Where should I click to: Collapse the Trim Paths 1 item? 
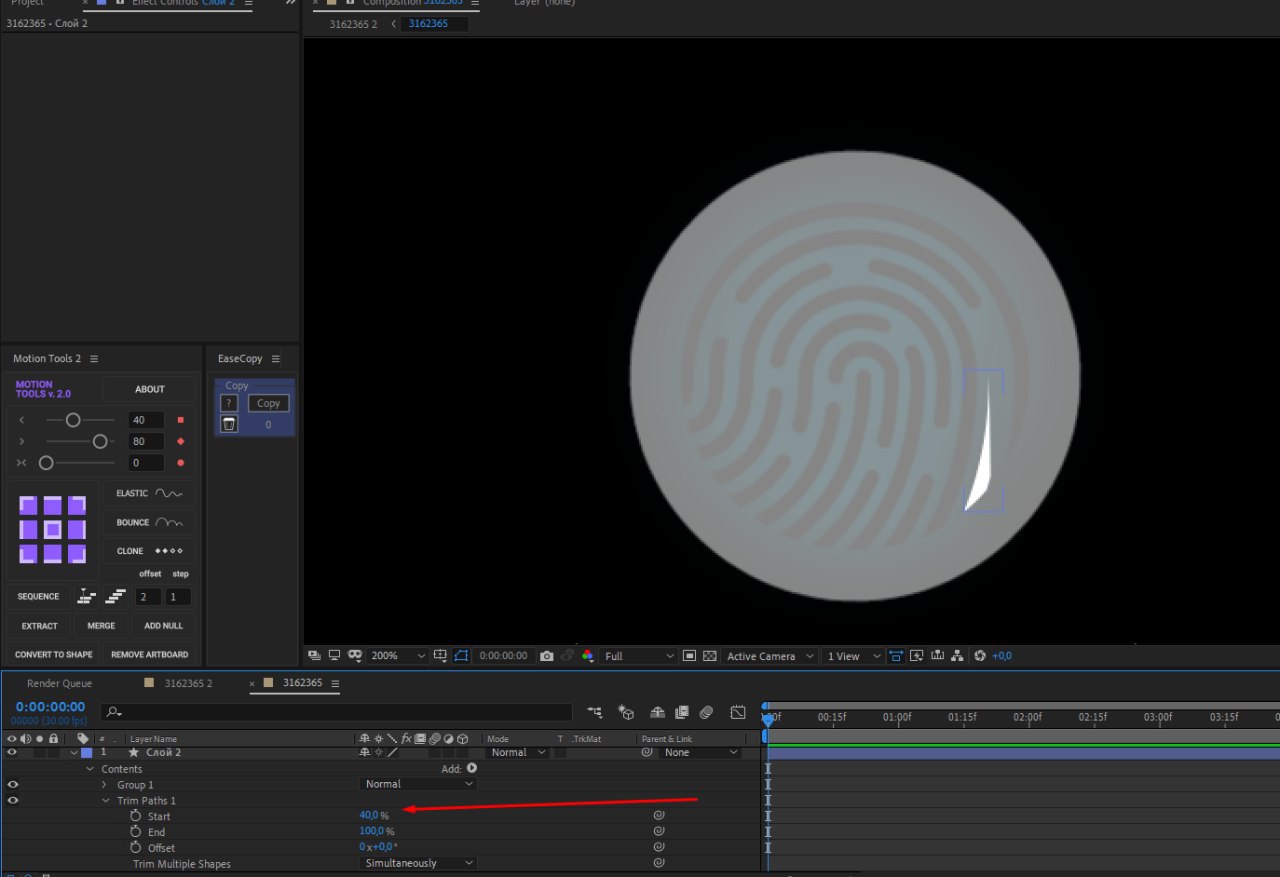[x=105, y=801]
